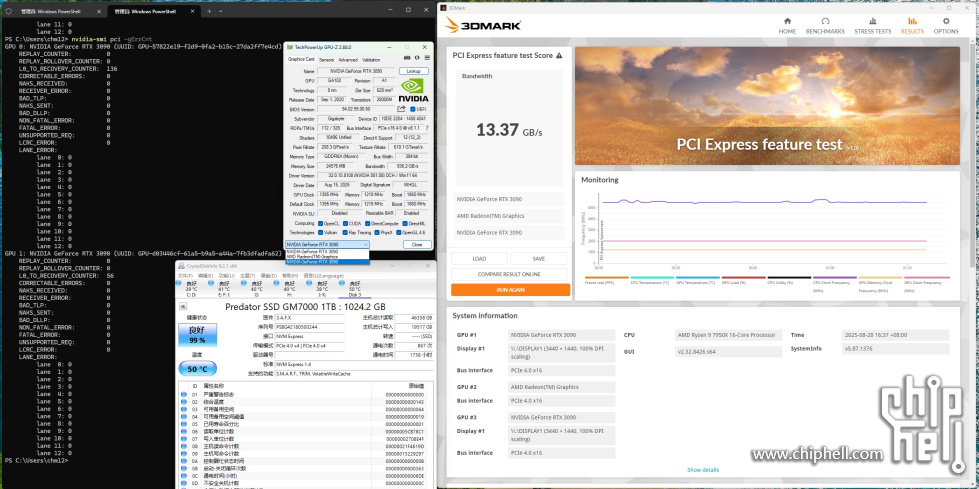Viewport: 979px width, 489px height.
Task: Click Frame rate (FPS) orange legend swatch
Action: pyautogui.click(x=606, y=277)
